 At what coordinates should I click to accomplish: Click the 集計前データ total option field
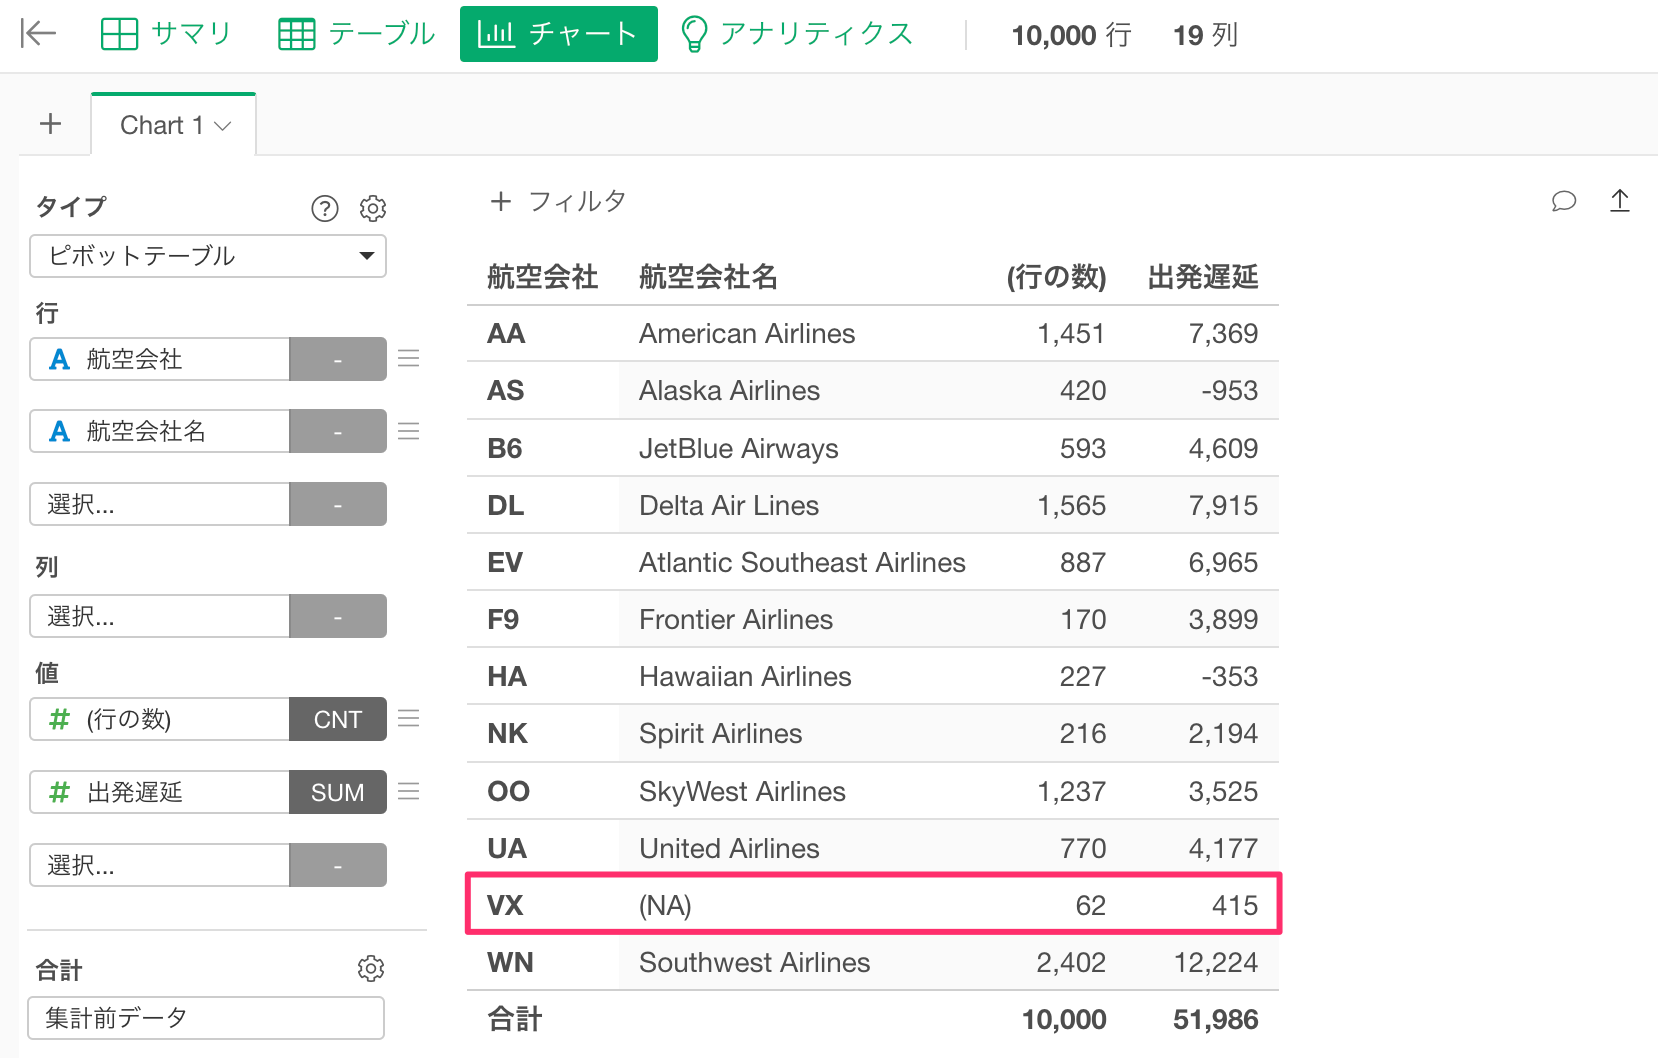point(206,1018)
